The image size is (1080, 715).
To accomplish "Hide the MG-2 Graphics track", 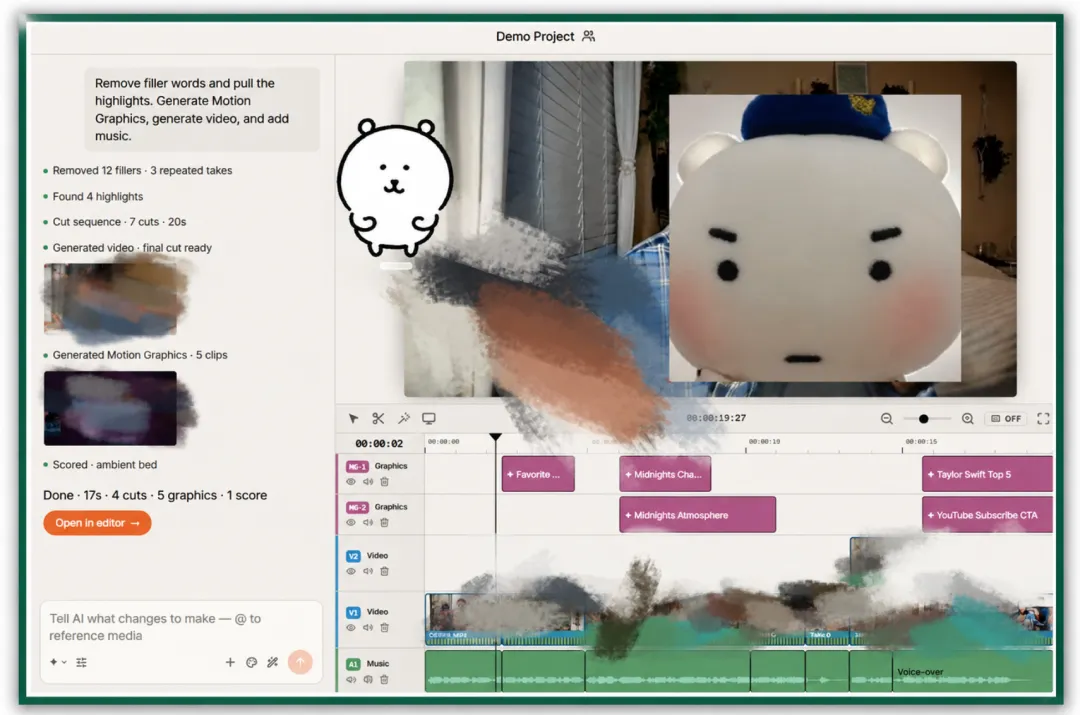I will pyautogui.click(x=351, y=522).
